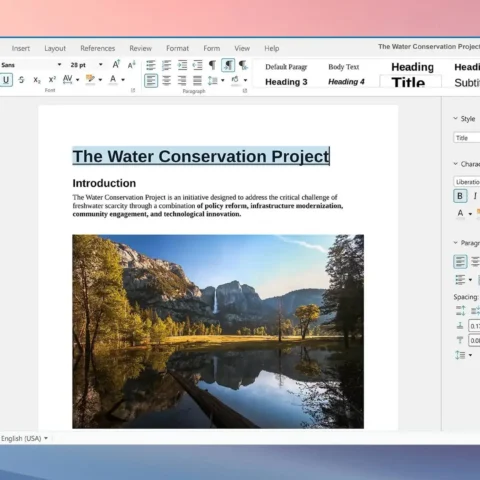Collapse the sidebar Character section
Image resolution: width=480 pixels, height=480 pixels.
456,164
